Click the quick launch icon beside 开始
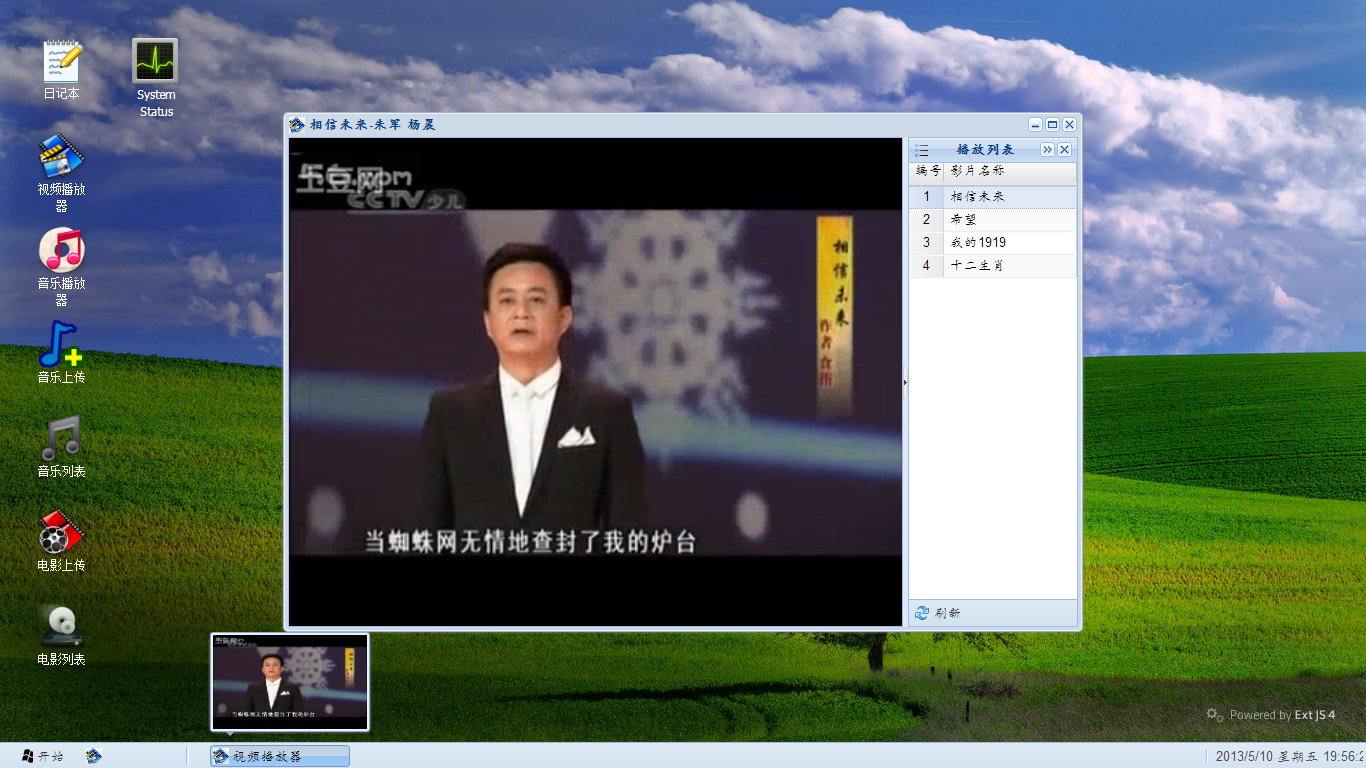 click(93, 756)
